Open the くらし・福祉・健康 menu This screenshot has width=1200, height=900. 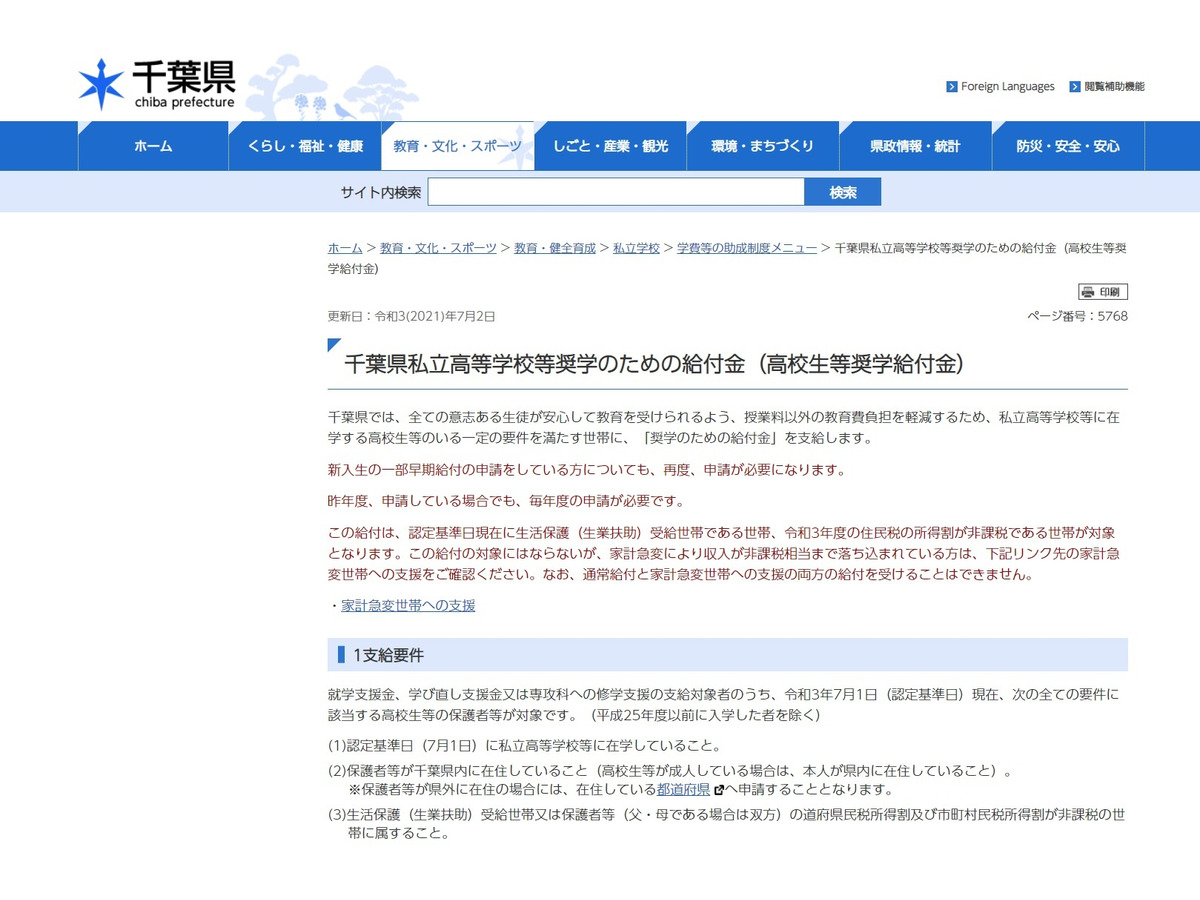[305, 145]
